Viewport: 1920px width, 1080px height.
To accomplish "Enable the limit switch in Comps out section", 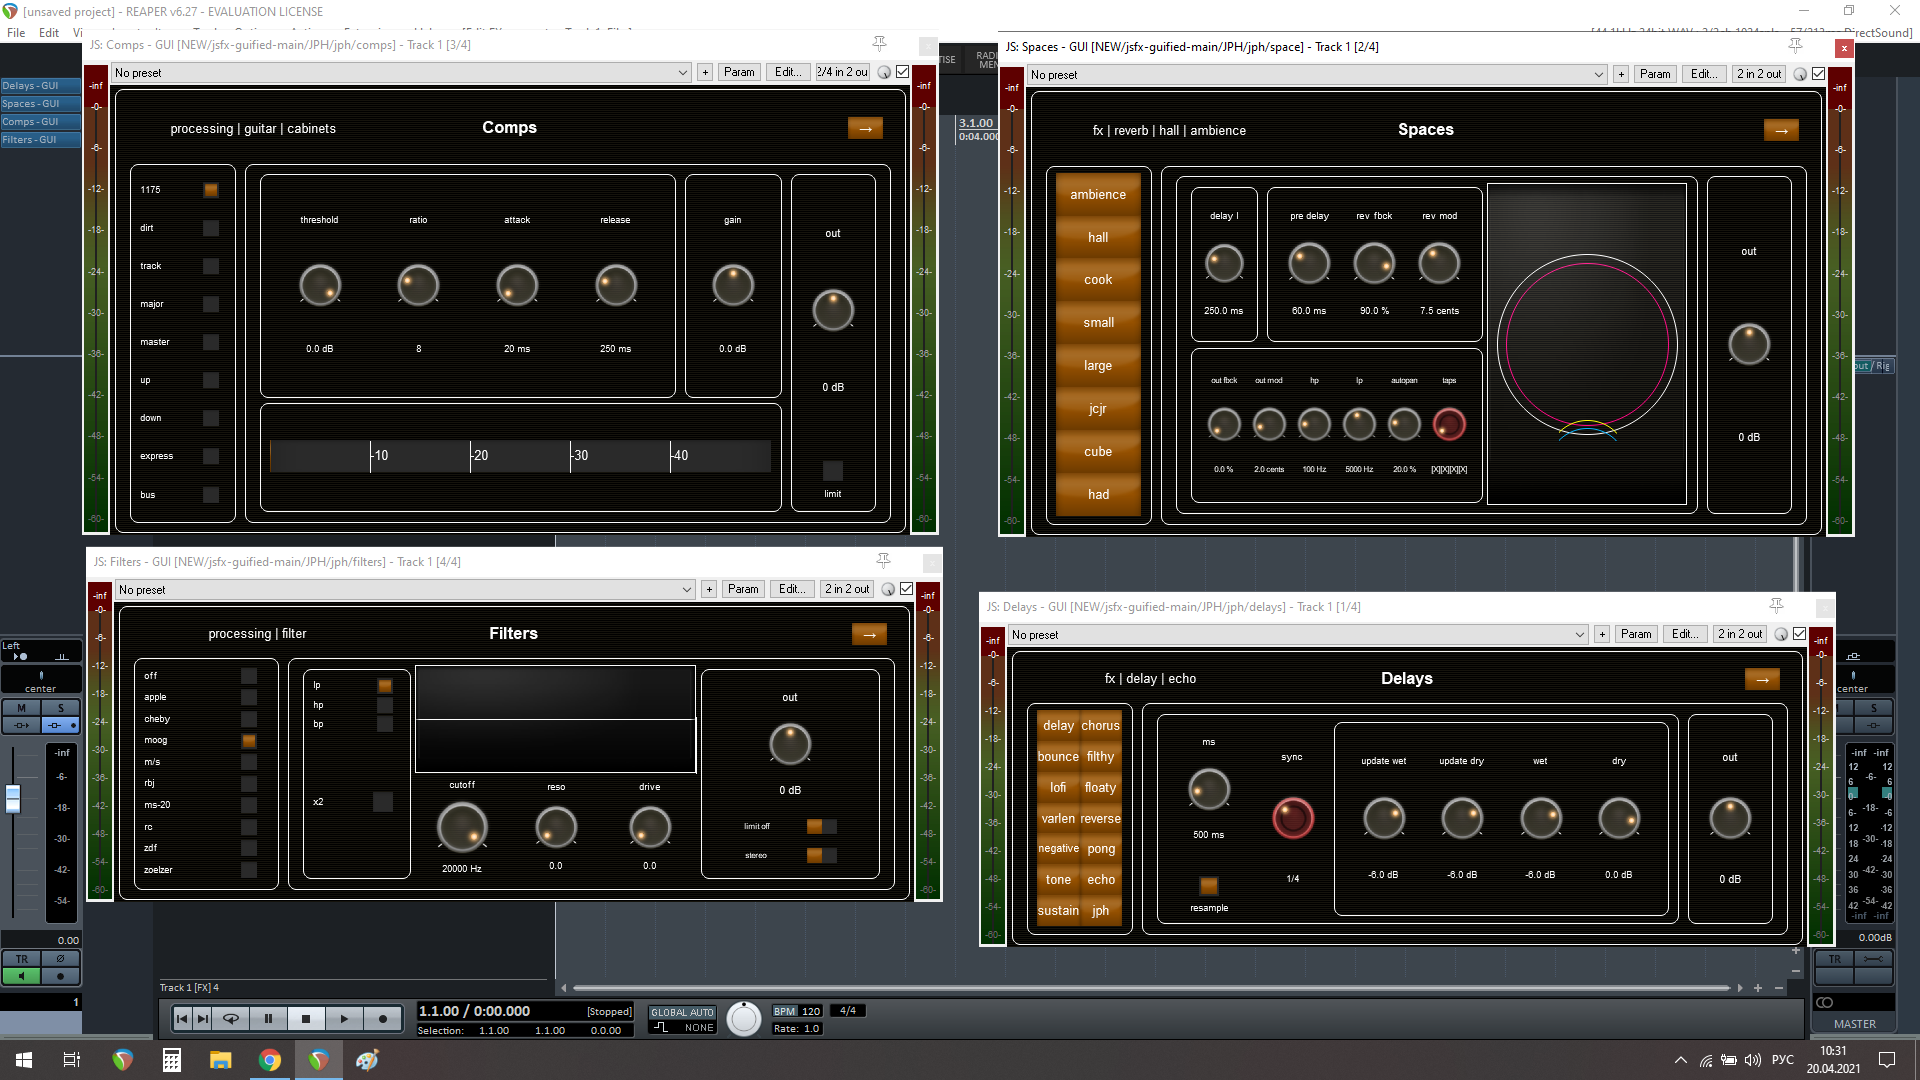I will tap(832, 470).
